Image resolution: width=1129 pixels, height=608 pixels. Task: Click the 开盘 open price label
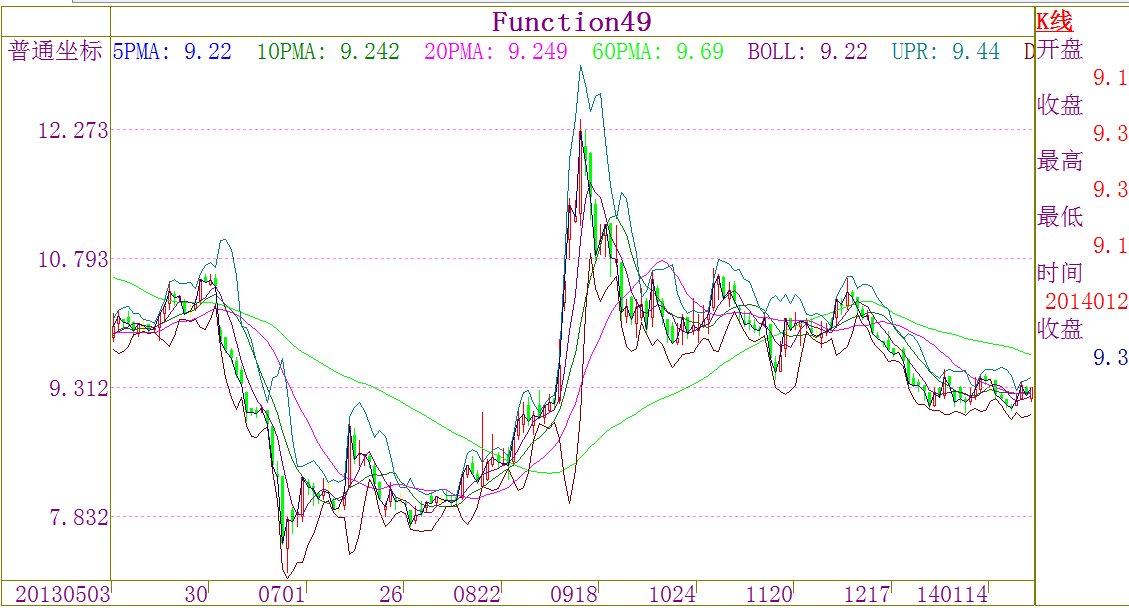click(1060, 50)
